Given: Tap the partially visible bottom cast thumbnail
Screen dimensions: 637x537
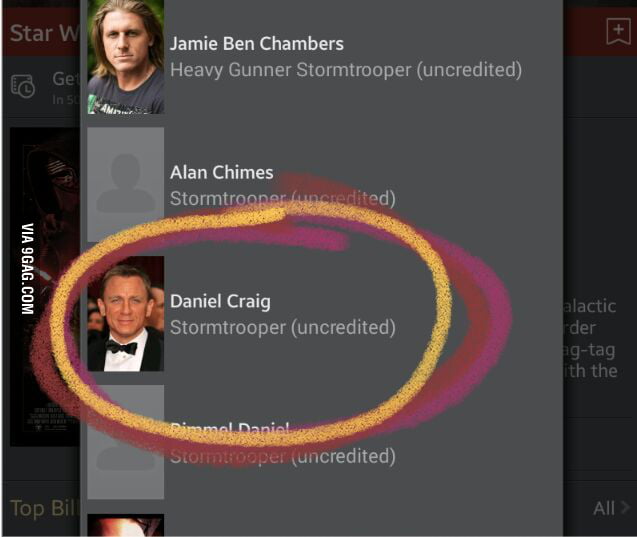Looking at the screenshot, I should point(126,525).
